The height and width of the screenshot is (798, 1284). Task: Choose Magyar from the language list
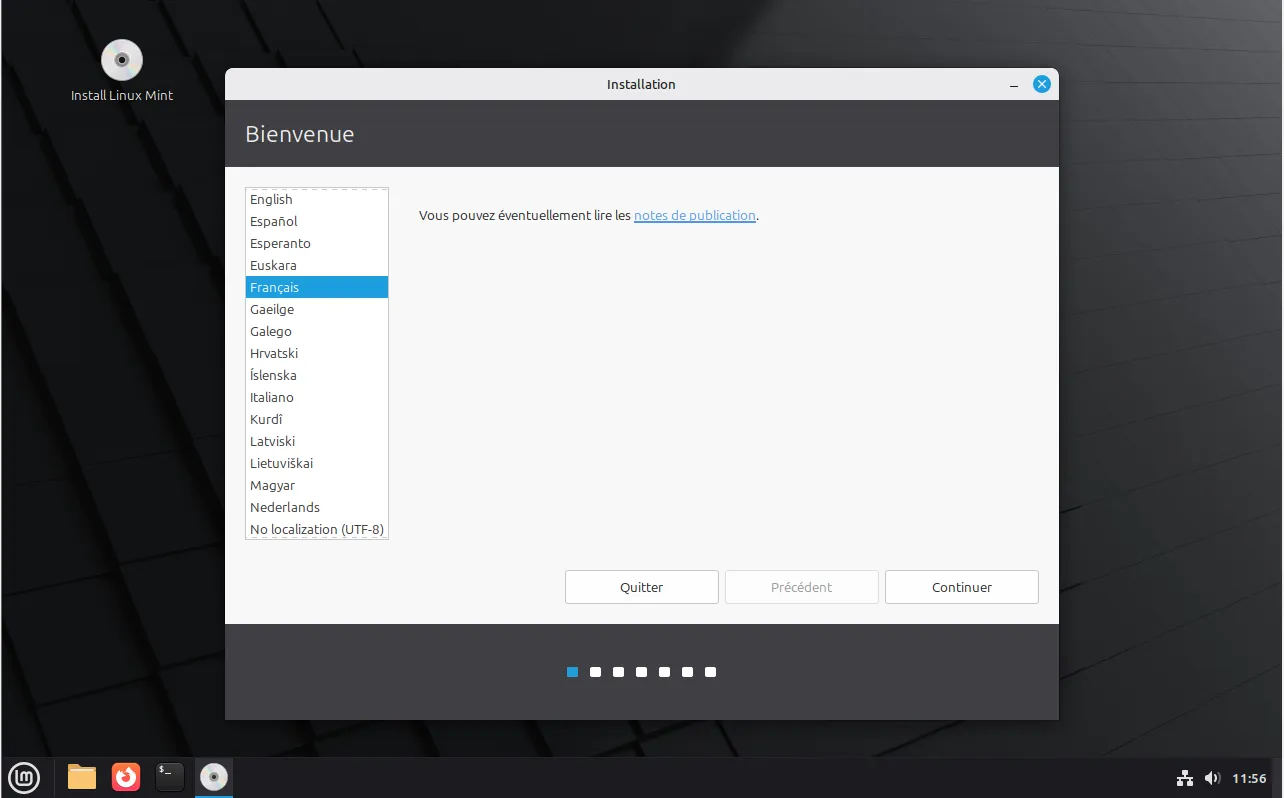pyautogui.click(x=272, y=485)
